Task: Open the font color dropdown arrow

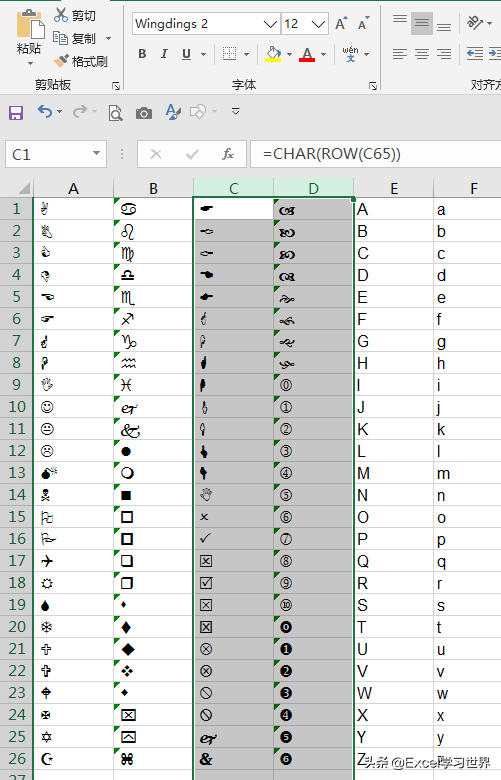Action: pyautogui.click(x=323, y=54)
